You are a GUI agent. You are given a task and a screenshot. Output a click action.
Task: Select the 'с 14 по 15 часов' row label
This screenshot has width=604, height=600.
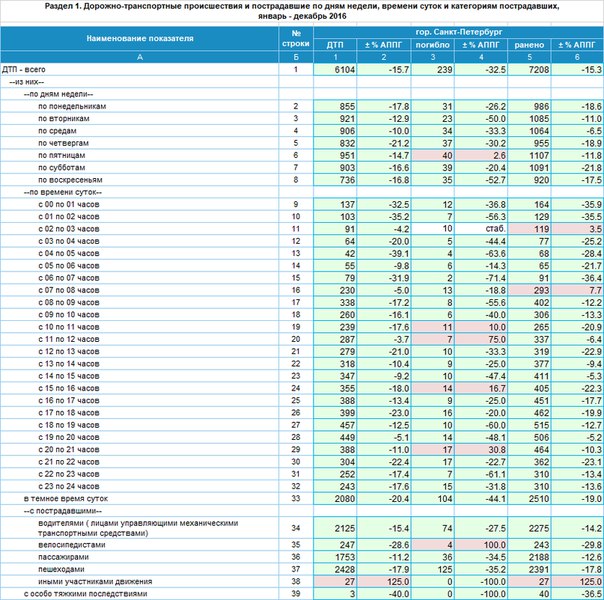(69, 376)
